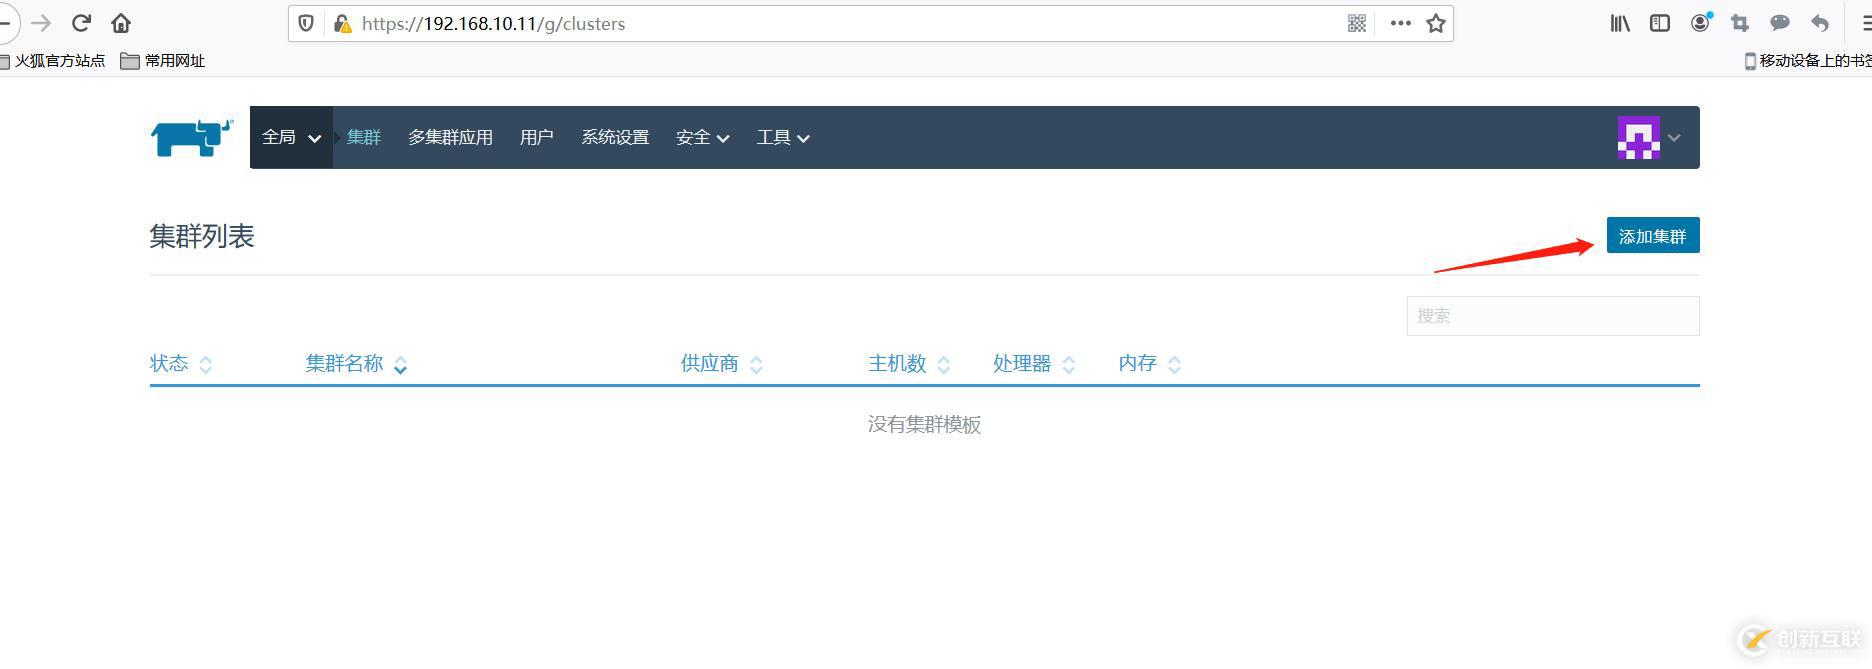This screenshot has height=669, width=1872.
Task: Open 移动设备上的书签 bookmarks
Action: point(1808,61)
